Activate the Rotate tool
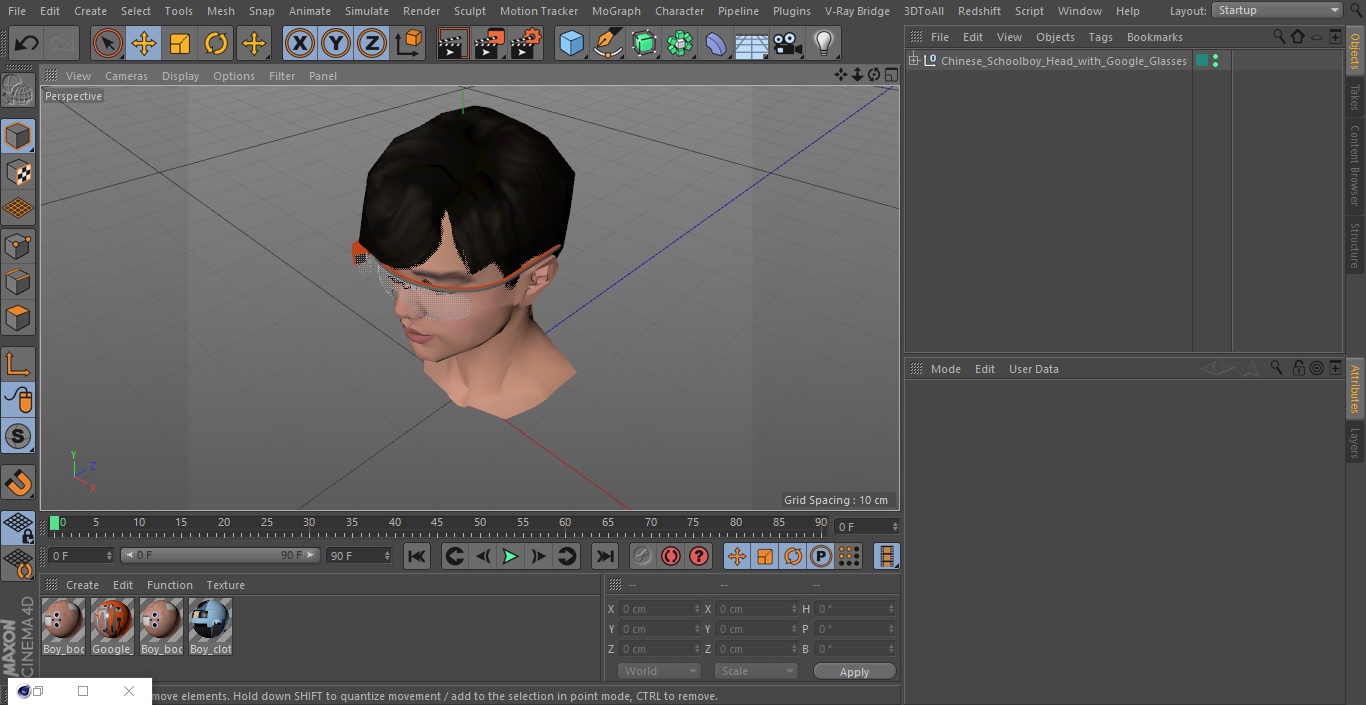Image resolution: width=1366 pixels, height=705 pixels. click(x=216, y=43)
